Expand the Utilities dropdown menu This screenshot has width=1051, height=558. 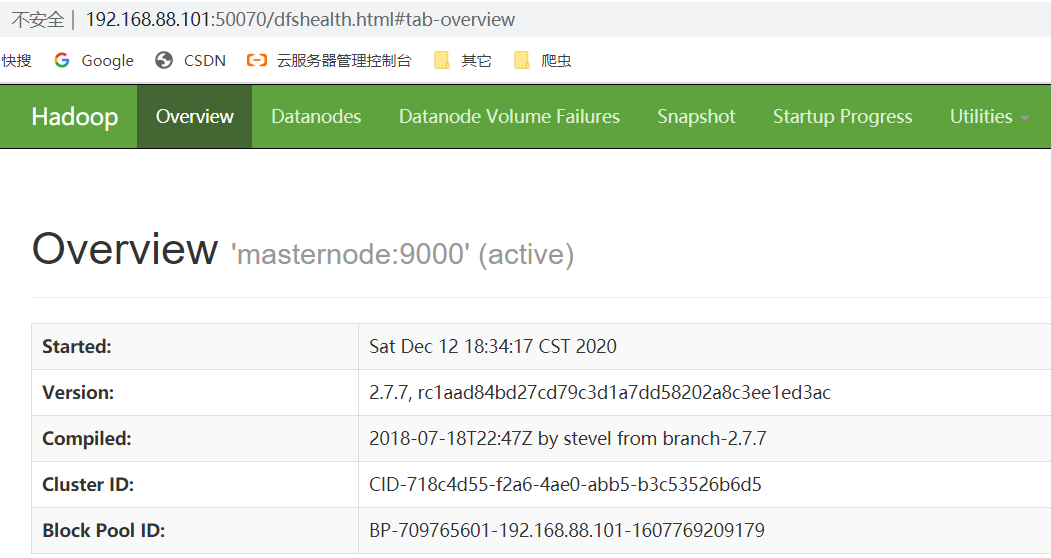989,117
